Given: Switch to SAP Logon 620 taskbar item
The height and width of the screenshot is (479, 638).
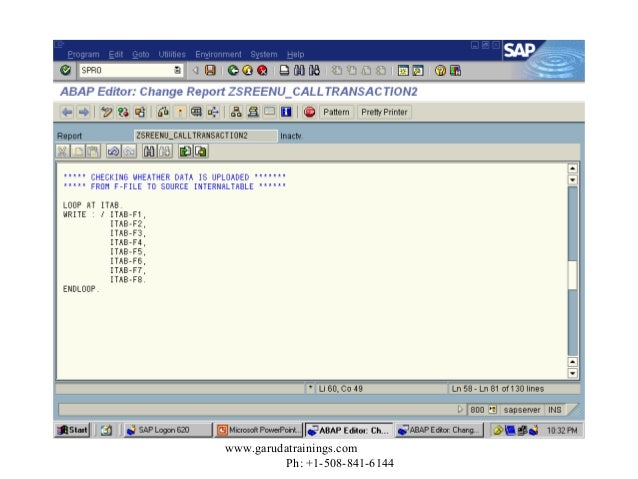Looking at the screenshot, I should click(168, 430).
